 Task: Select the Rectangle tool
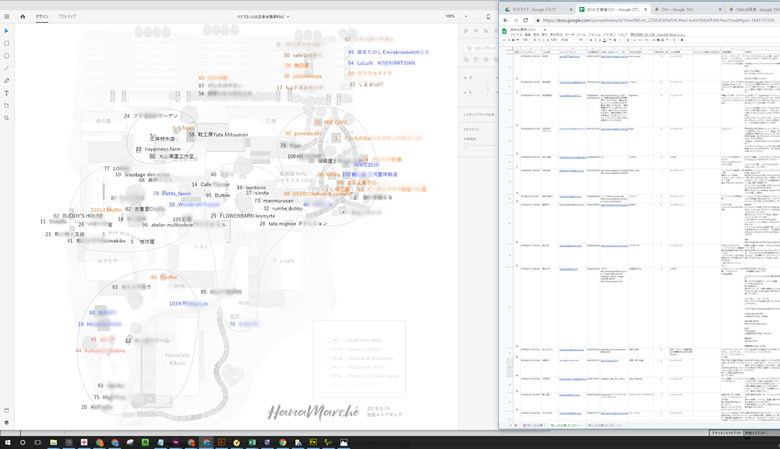click(6, 43)
